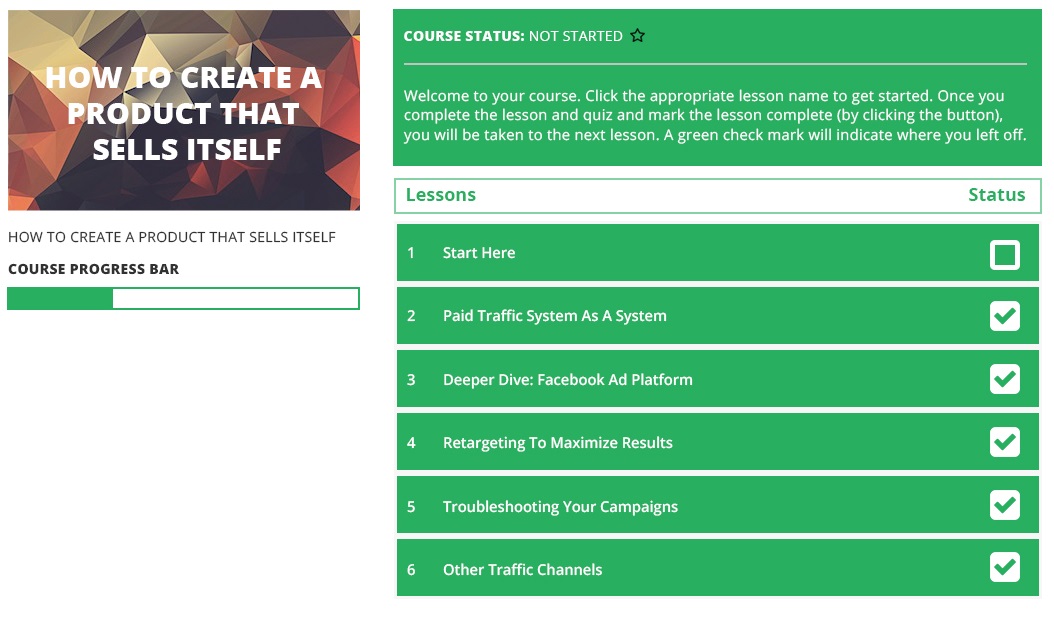
Task: Click the Course Status label
Action: [x=463, y=36]
